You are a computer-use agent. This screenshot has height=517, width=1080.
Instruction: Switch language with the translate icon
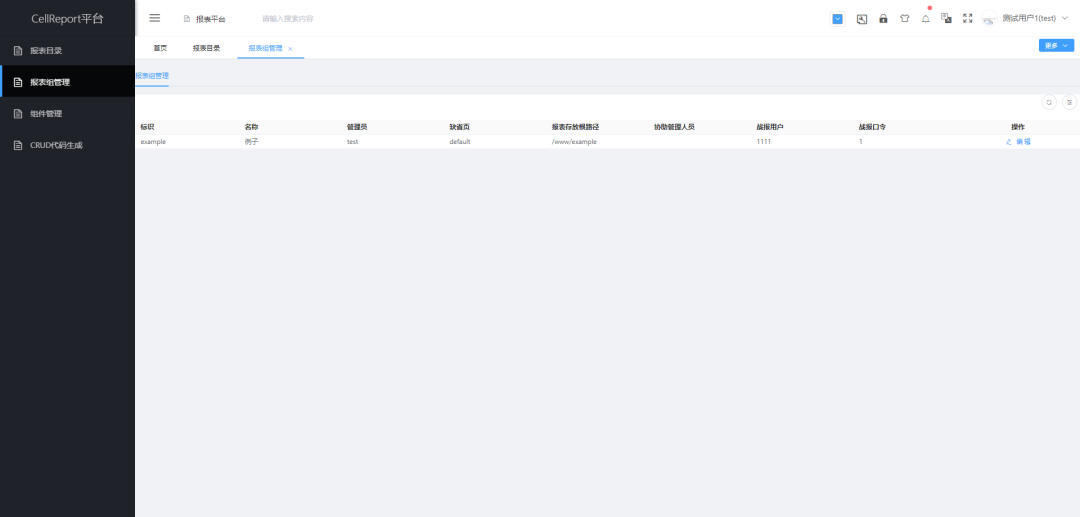(946, 19)
